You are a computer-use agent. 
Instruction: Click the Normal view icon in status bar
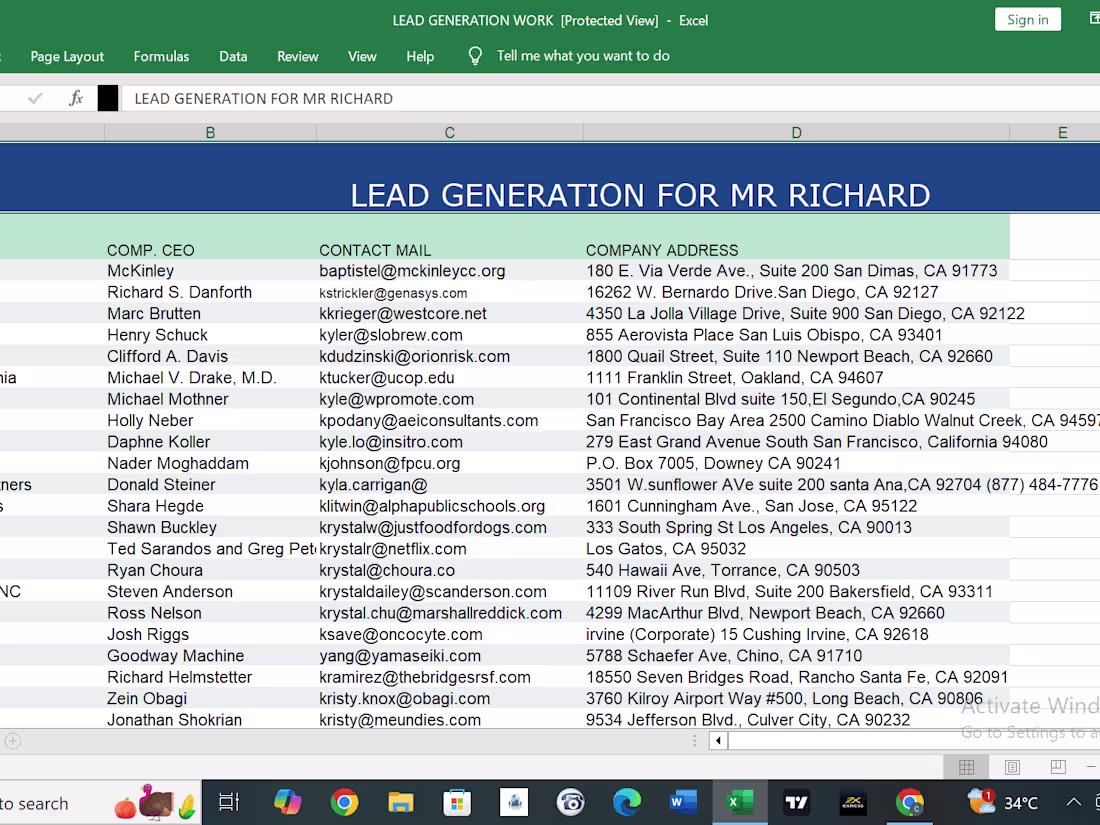(x=966, y=766)
